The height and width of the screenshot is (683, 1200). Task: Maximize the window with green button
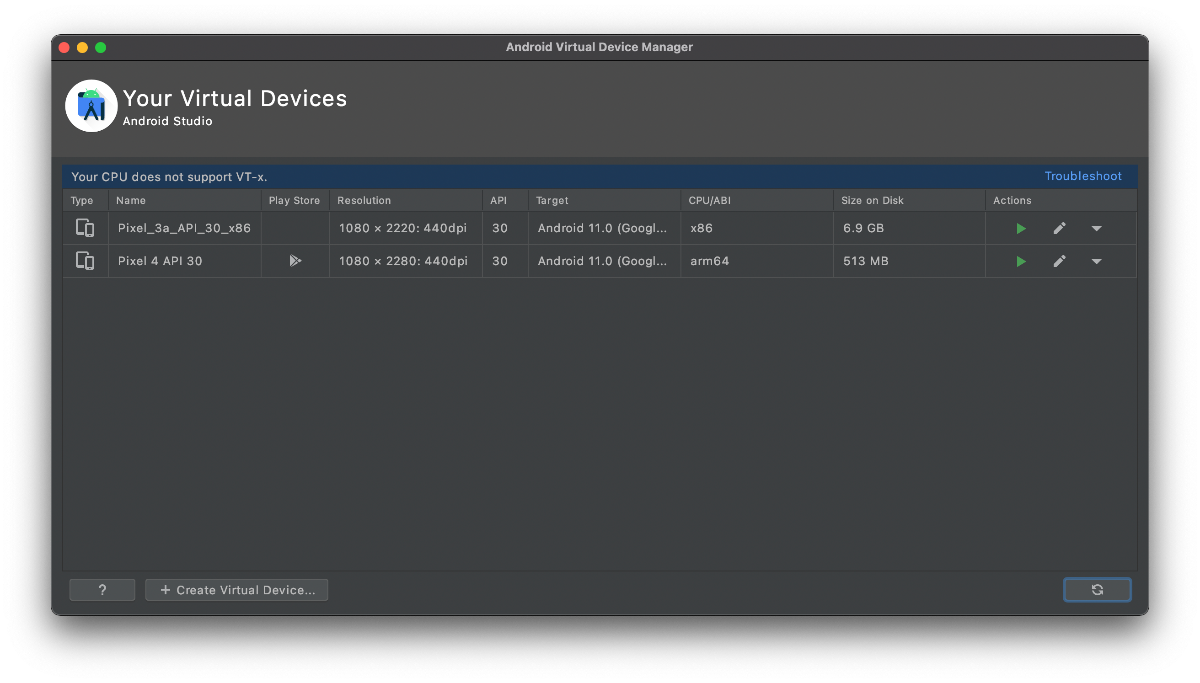tap(100, 47)
